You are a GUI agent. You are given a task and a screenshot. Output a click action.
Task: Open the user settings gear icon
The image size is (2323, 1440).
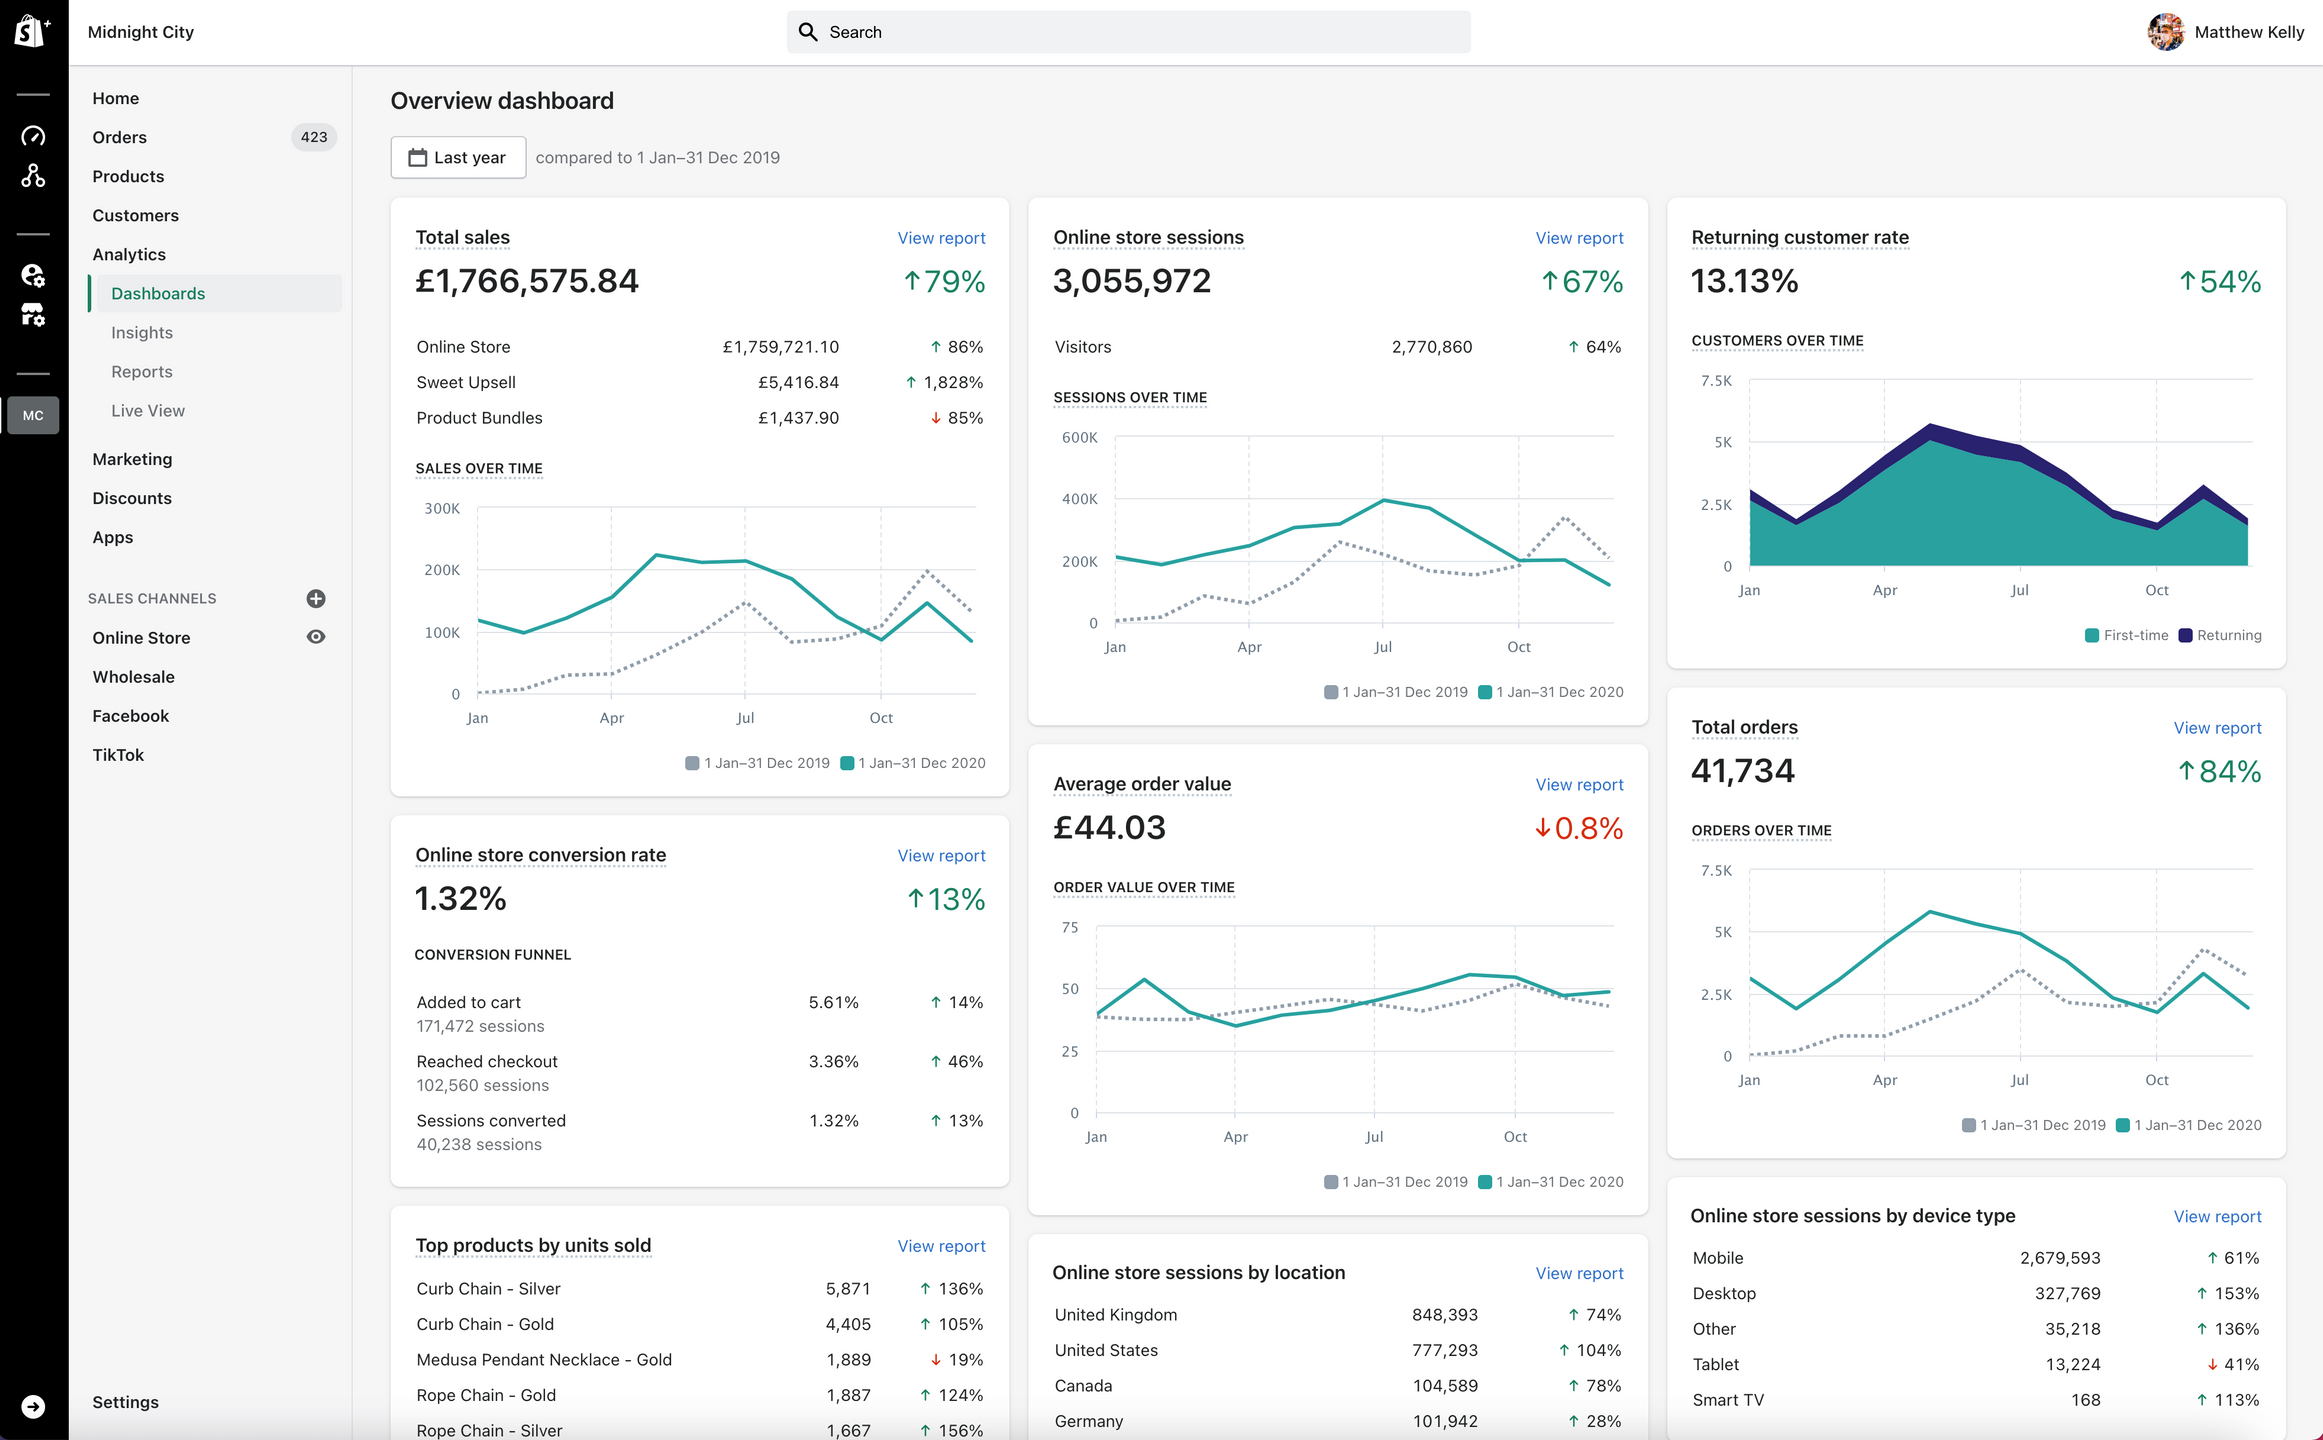pos(33,275)
